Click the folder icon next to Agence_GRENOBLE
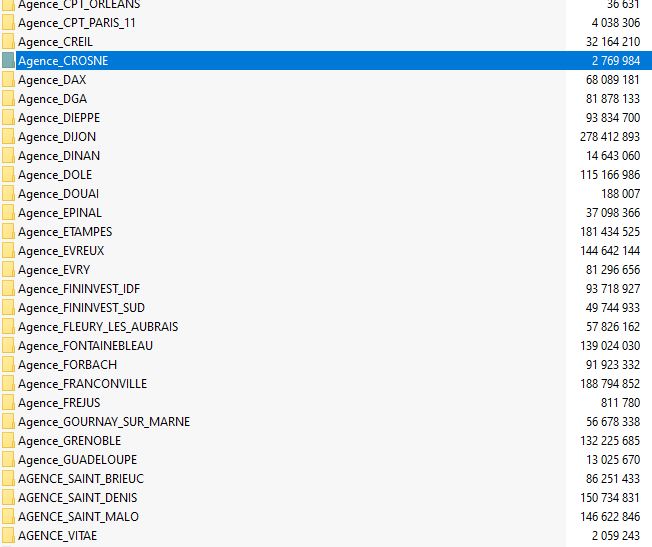Image resolution: width=652 pixels, height=547 pixels. [x=8, y=441]
